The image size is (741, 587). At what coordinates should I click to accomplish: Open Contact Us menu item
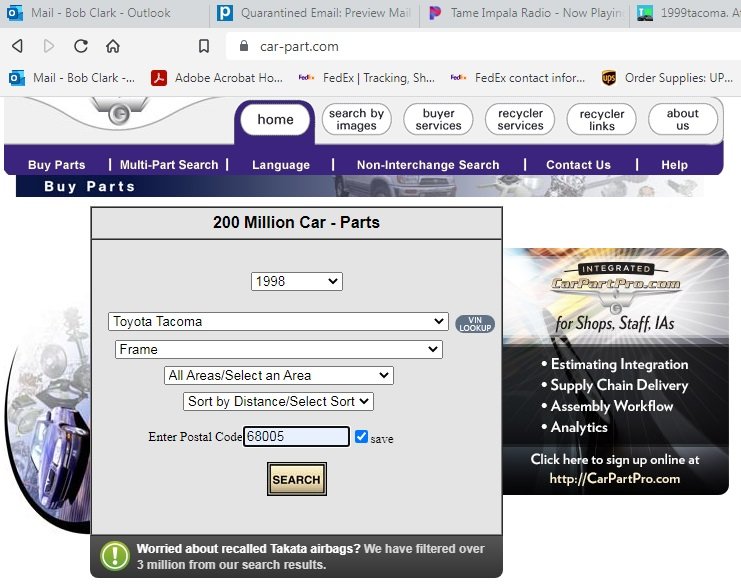[x=578, y=164]
